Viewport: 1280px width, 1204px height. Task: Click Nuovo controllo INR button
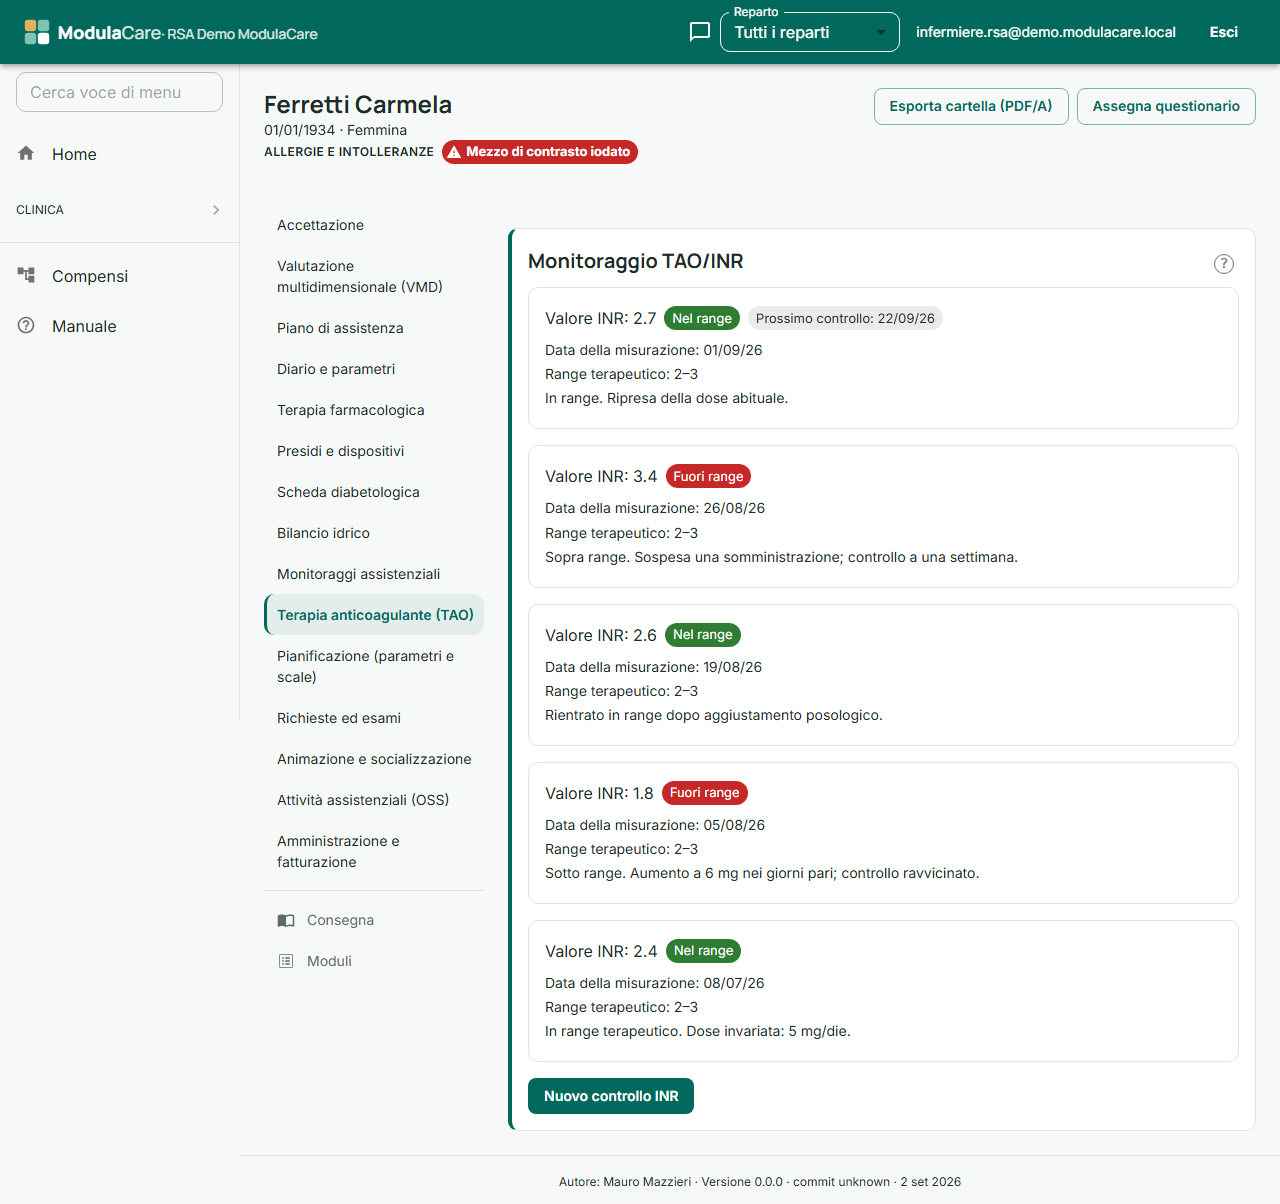611,1096
